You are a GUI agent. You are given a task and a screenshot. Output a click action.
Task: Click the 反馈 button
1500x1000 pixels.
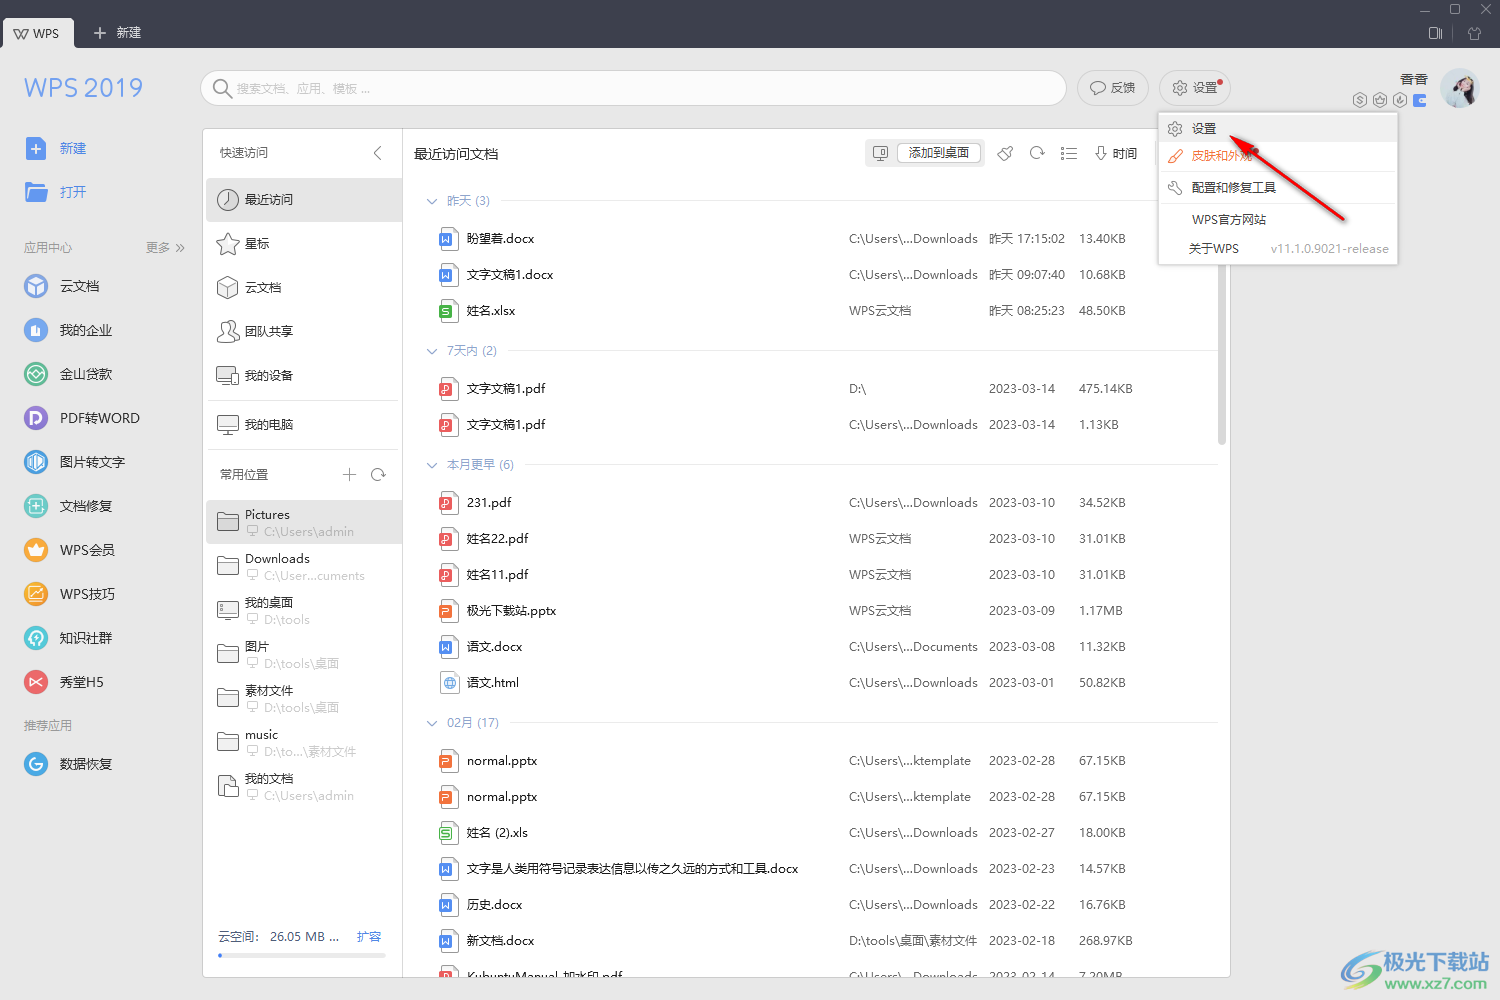[1113, 88]
